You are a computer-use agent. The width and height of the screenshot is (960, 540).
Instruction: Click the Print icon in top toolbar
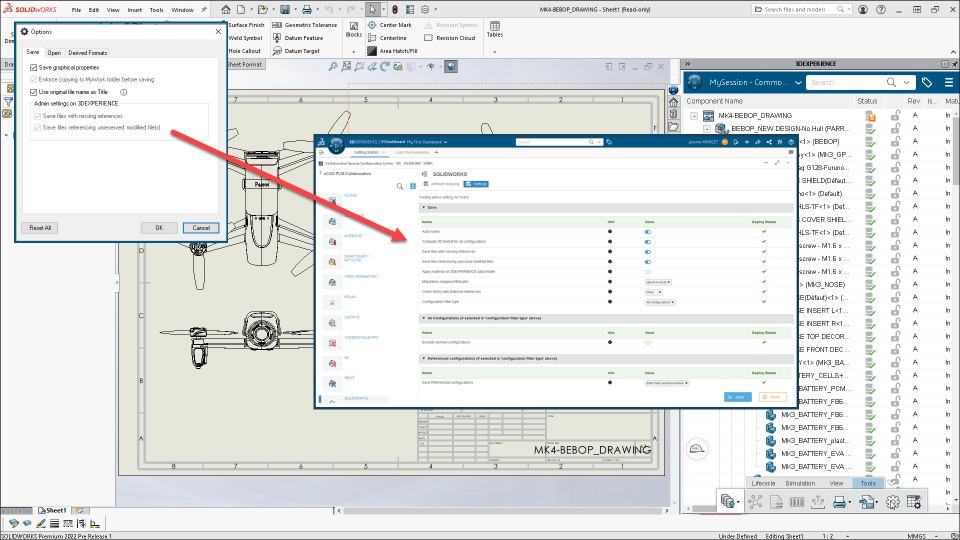click(x=307, y=9)
